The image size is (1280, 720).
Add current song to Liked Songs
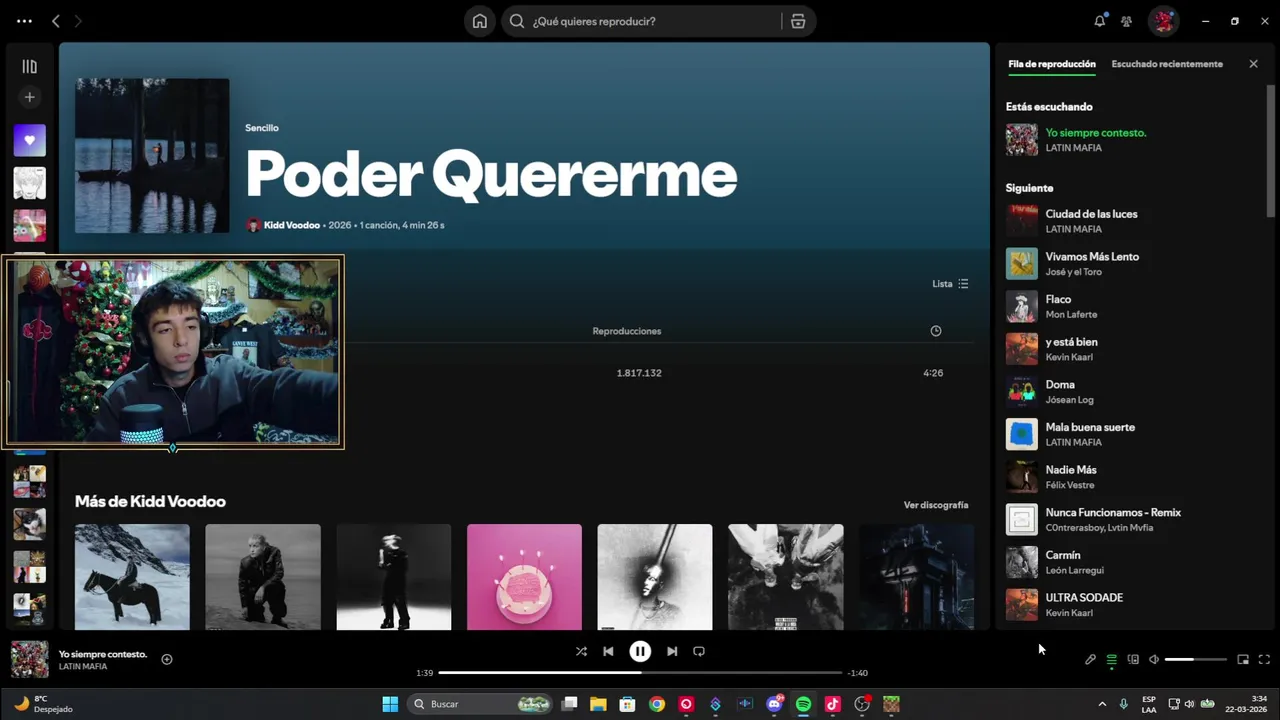(167, 659)
